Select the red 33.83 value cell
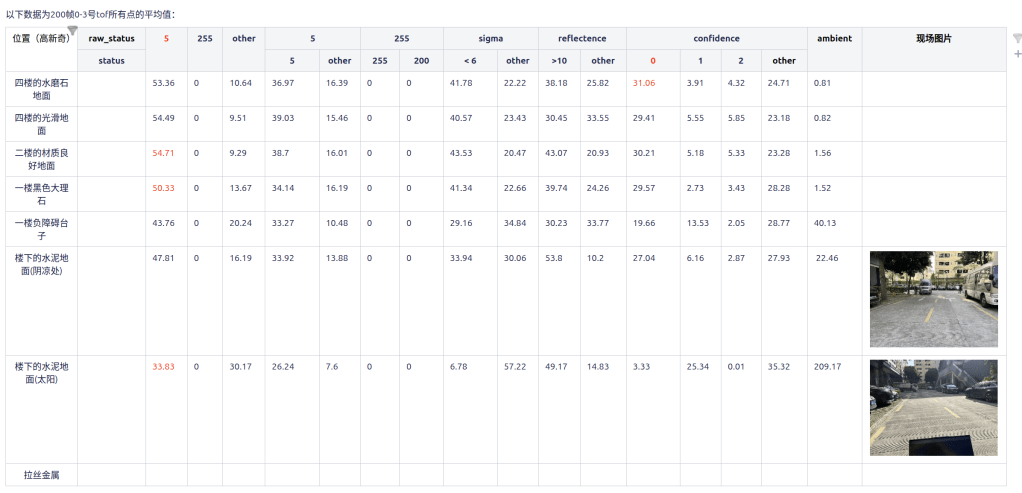 pyautogui.click(x=163, y=367)
